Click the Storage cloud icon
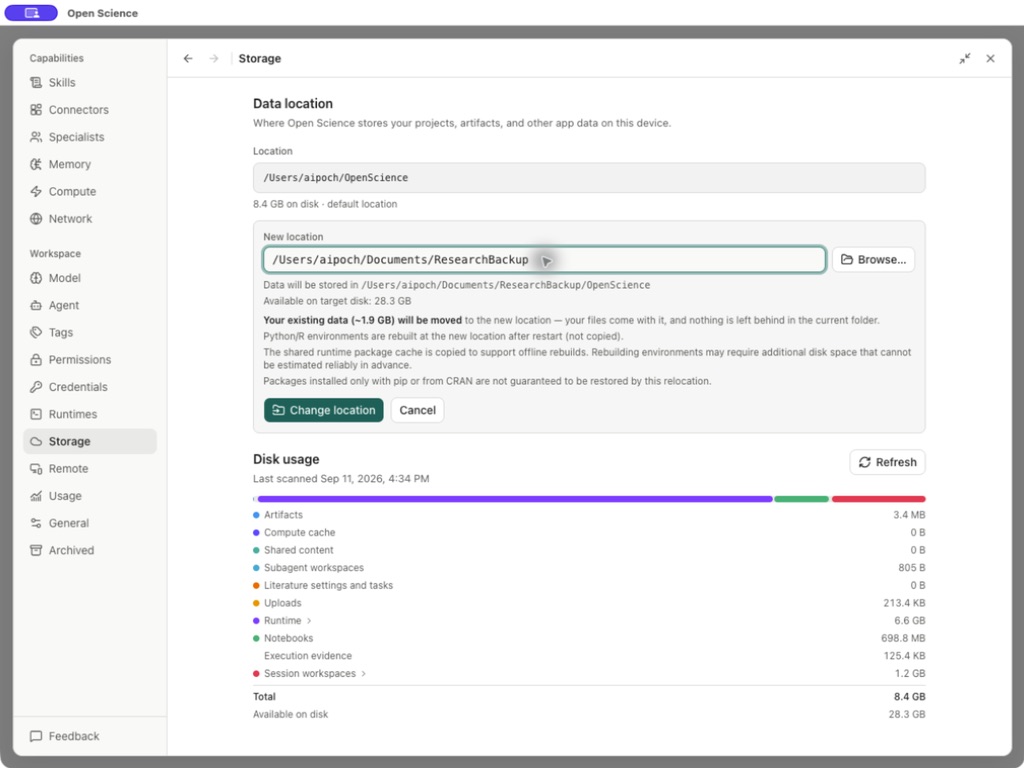The height and width of the screenshot is (768, 1024). click(36, 441)
